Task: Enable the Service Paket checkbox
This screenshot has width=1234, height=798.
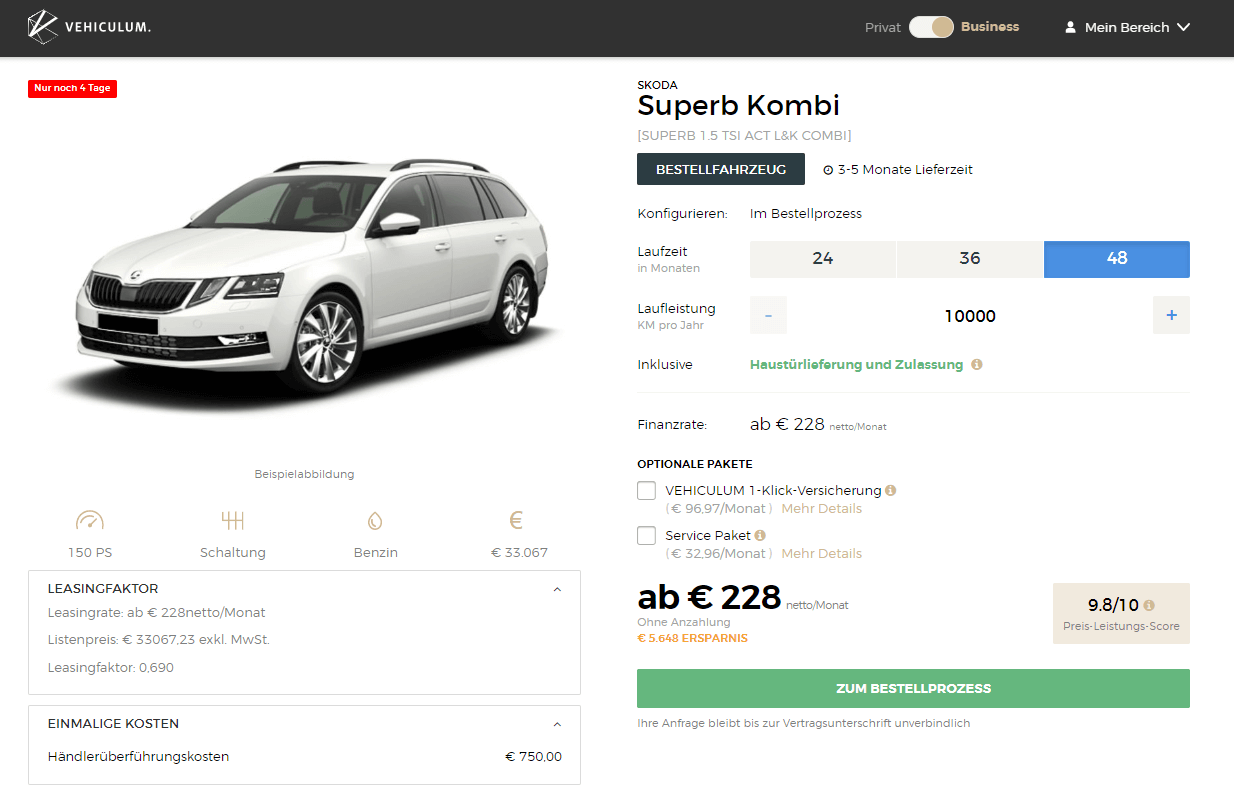Action: pos(647,536)
